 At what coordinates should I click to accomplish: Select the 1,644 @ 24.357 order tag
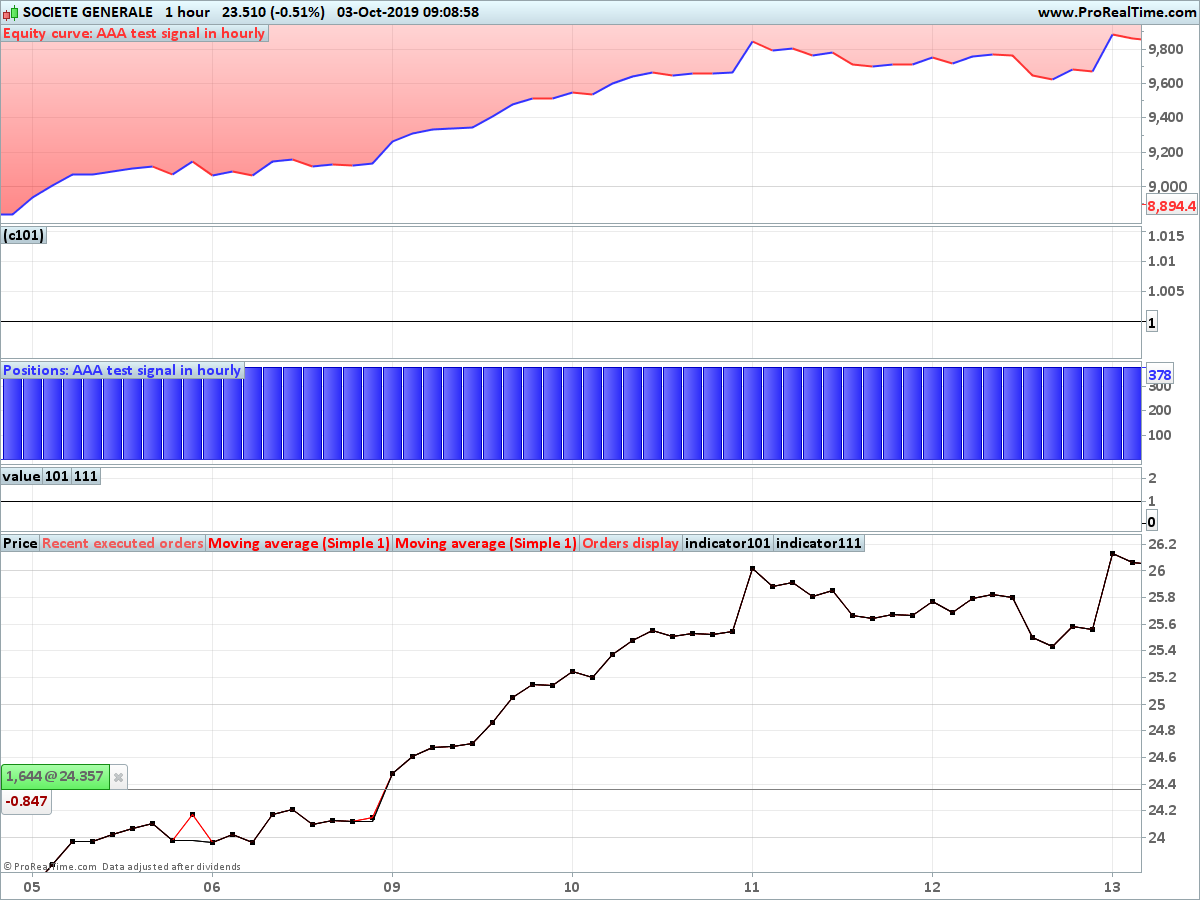(x=55, y=777)
